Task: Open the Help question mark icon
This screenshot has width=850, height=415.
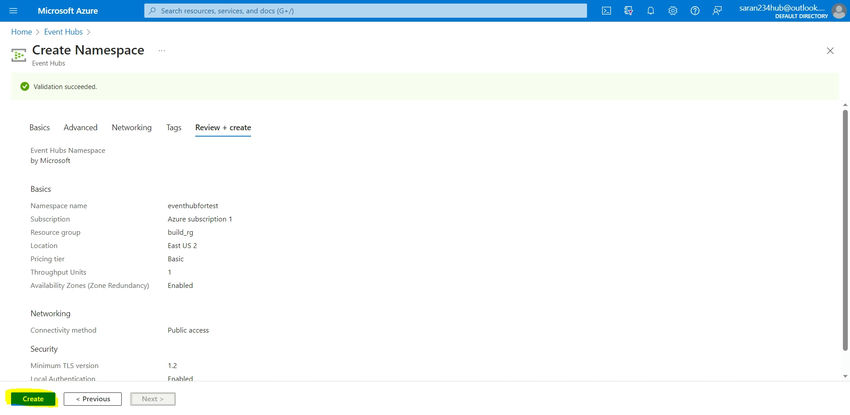Action: tap(695, 11)
